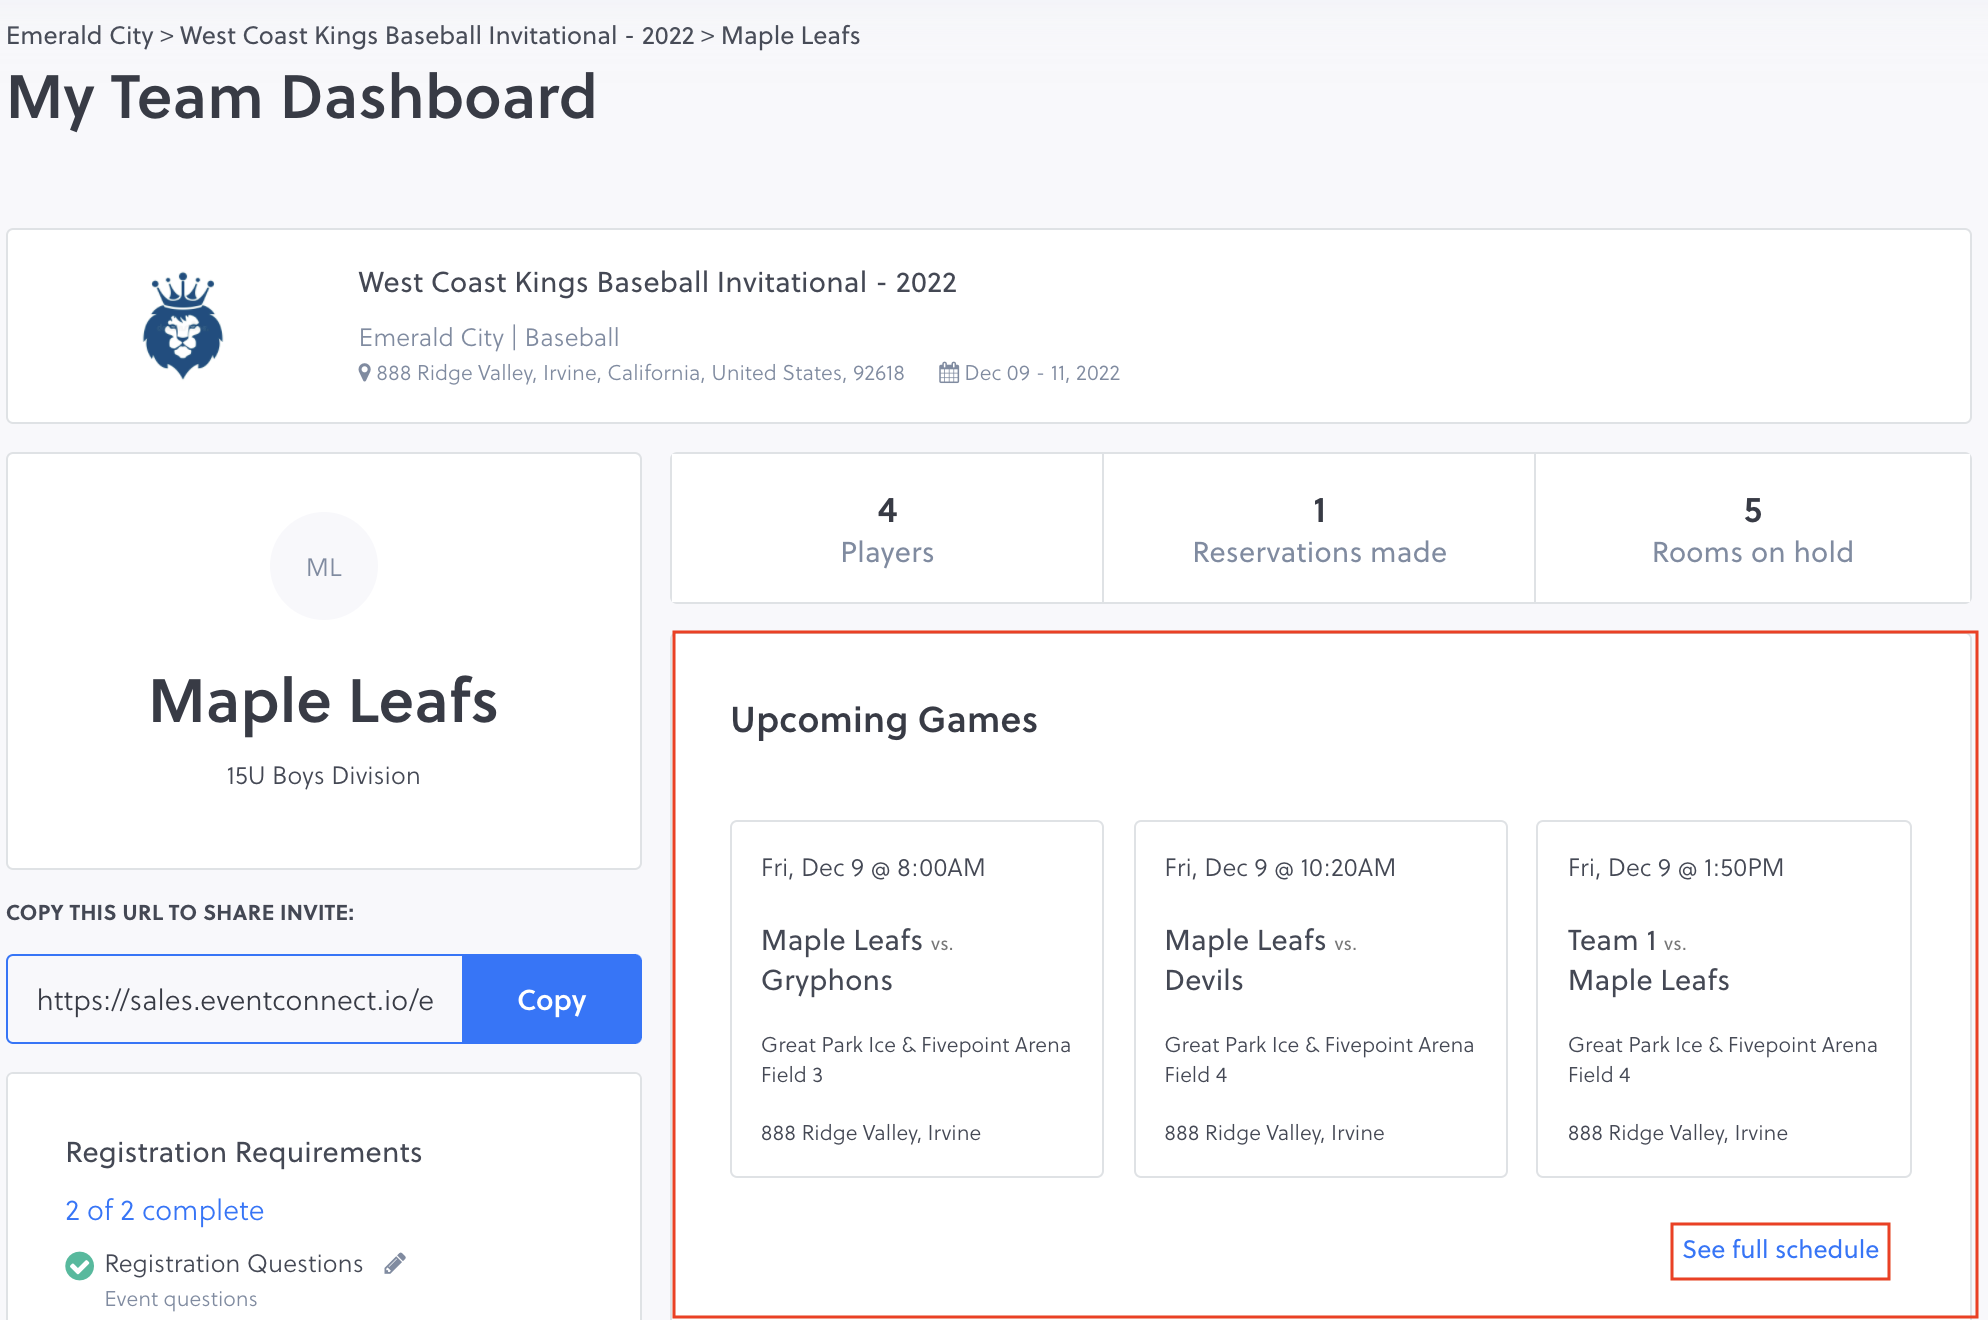Click the Maple Leafs breadcrumb item

[x=790, y=36]
